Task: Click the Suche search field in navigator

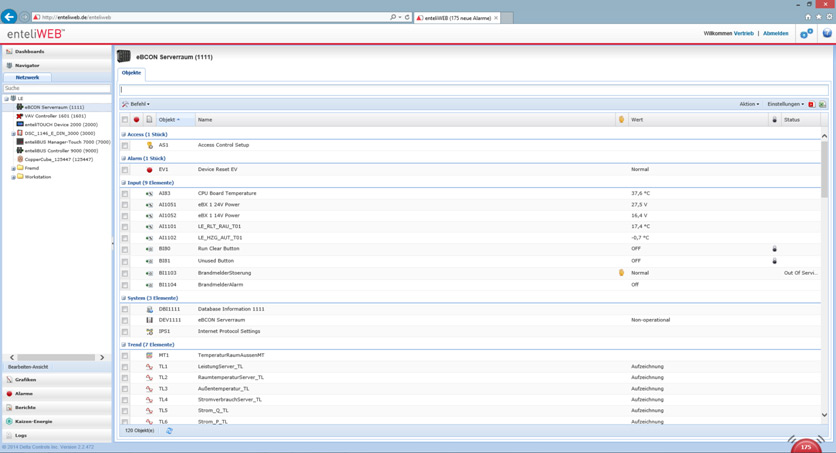Action: click(x=57, y=88)
